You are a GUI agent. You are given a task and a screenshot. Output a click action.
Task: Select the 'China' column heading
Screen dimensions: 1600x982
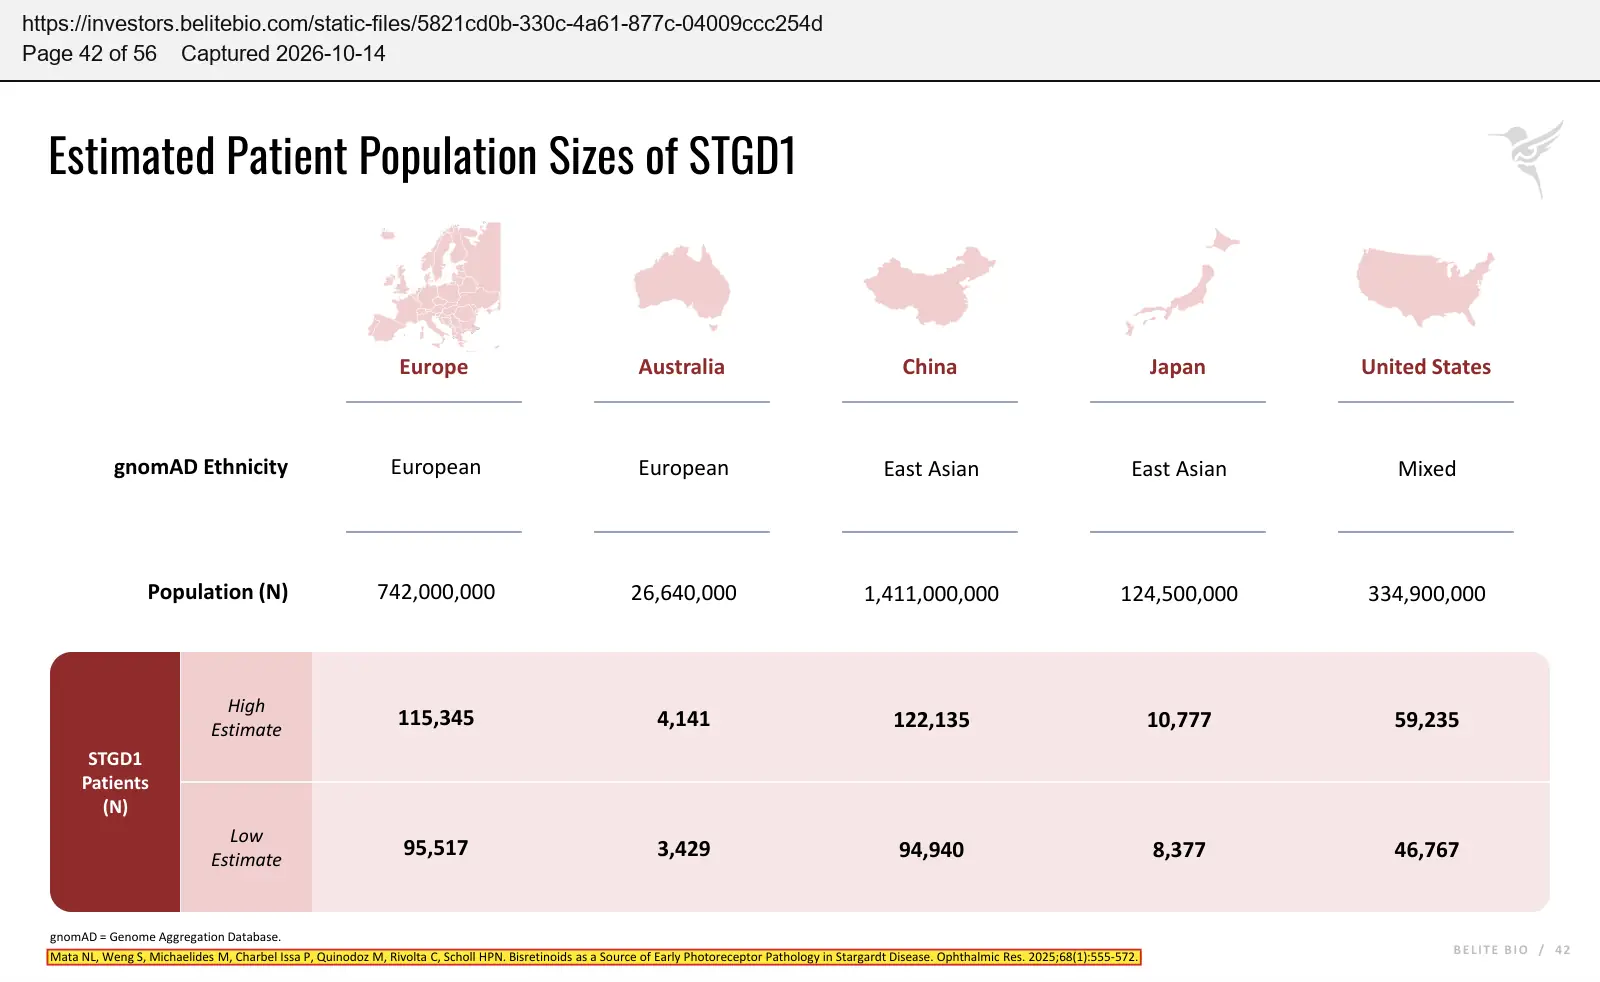pos(930,367)
